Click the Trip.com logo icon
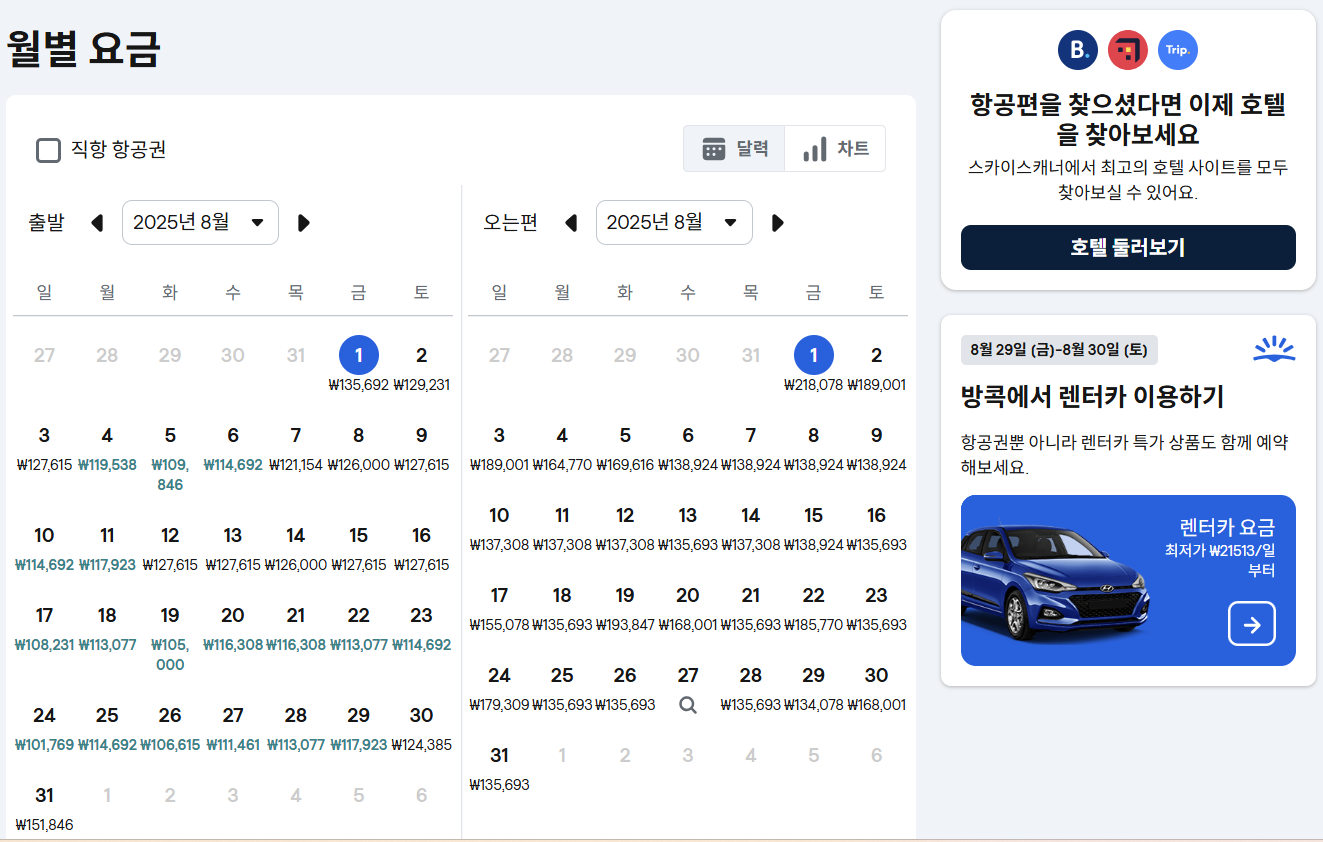 [1178, 50]
